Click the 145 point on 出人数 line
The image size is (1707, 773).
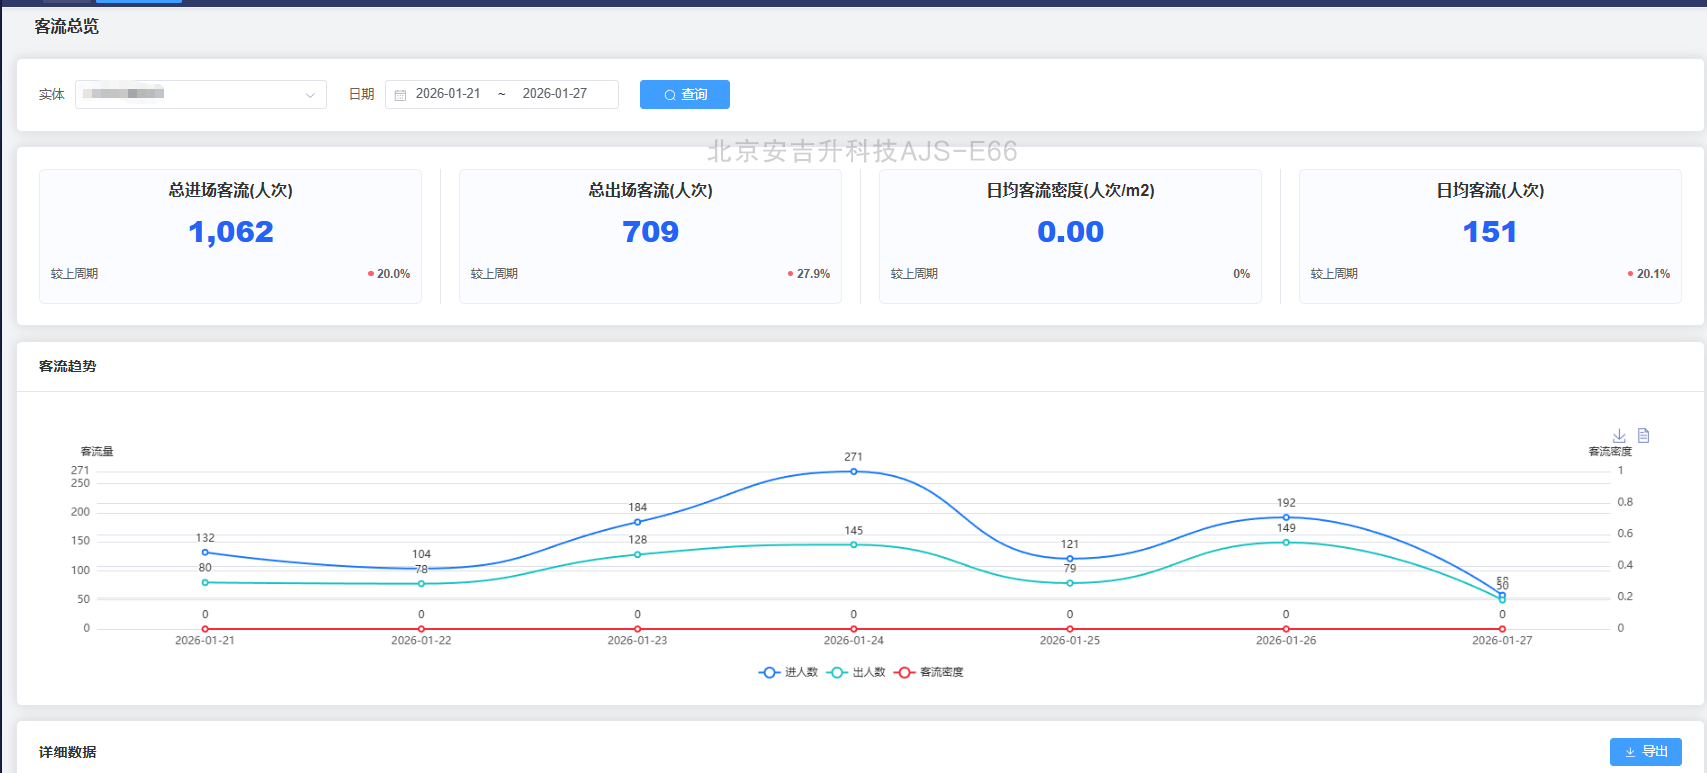pyautogui.click(x=853, y=545)
